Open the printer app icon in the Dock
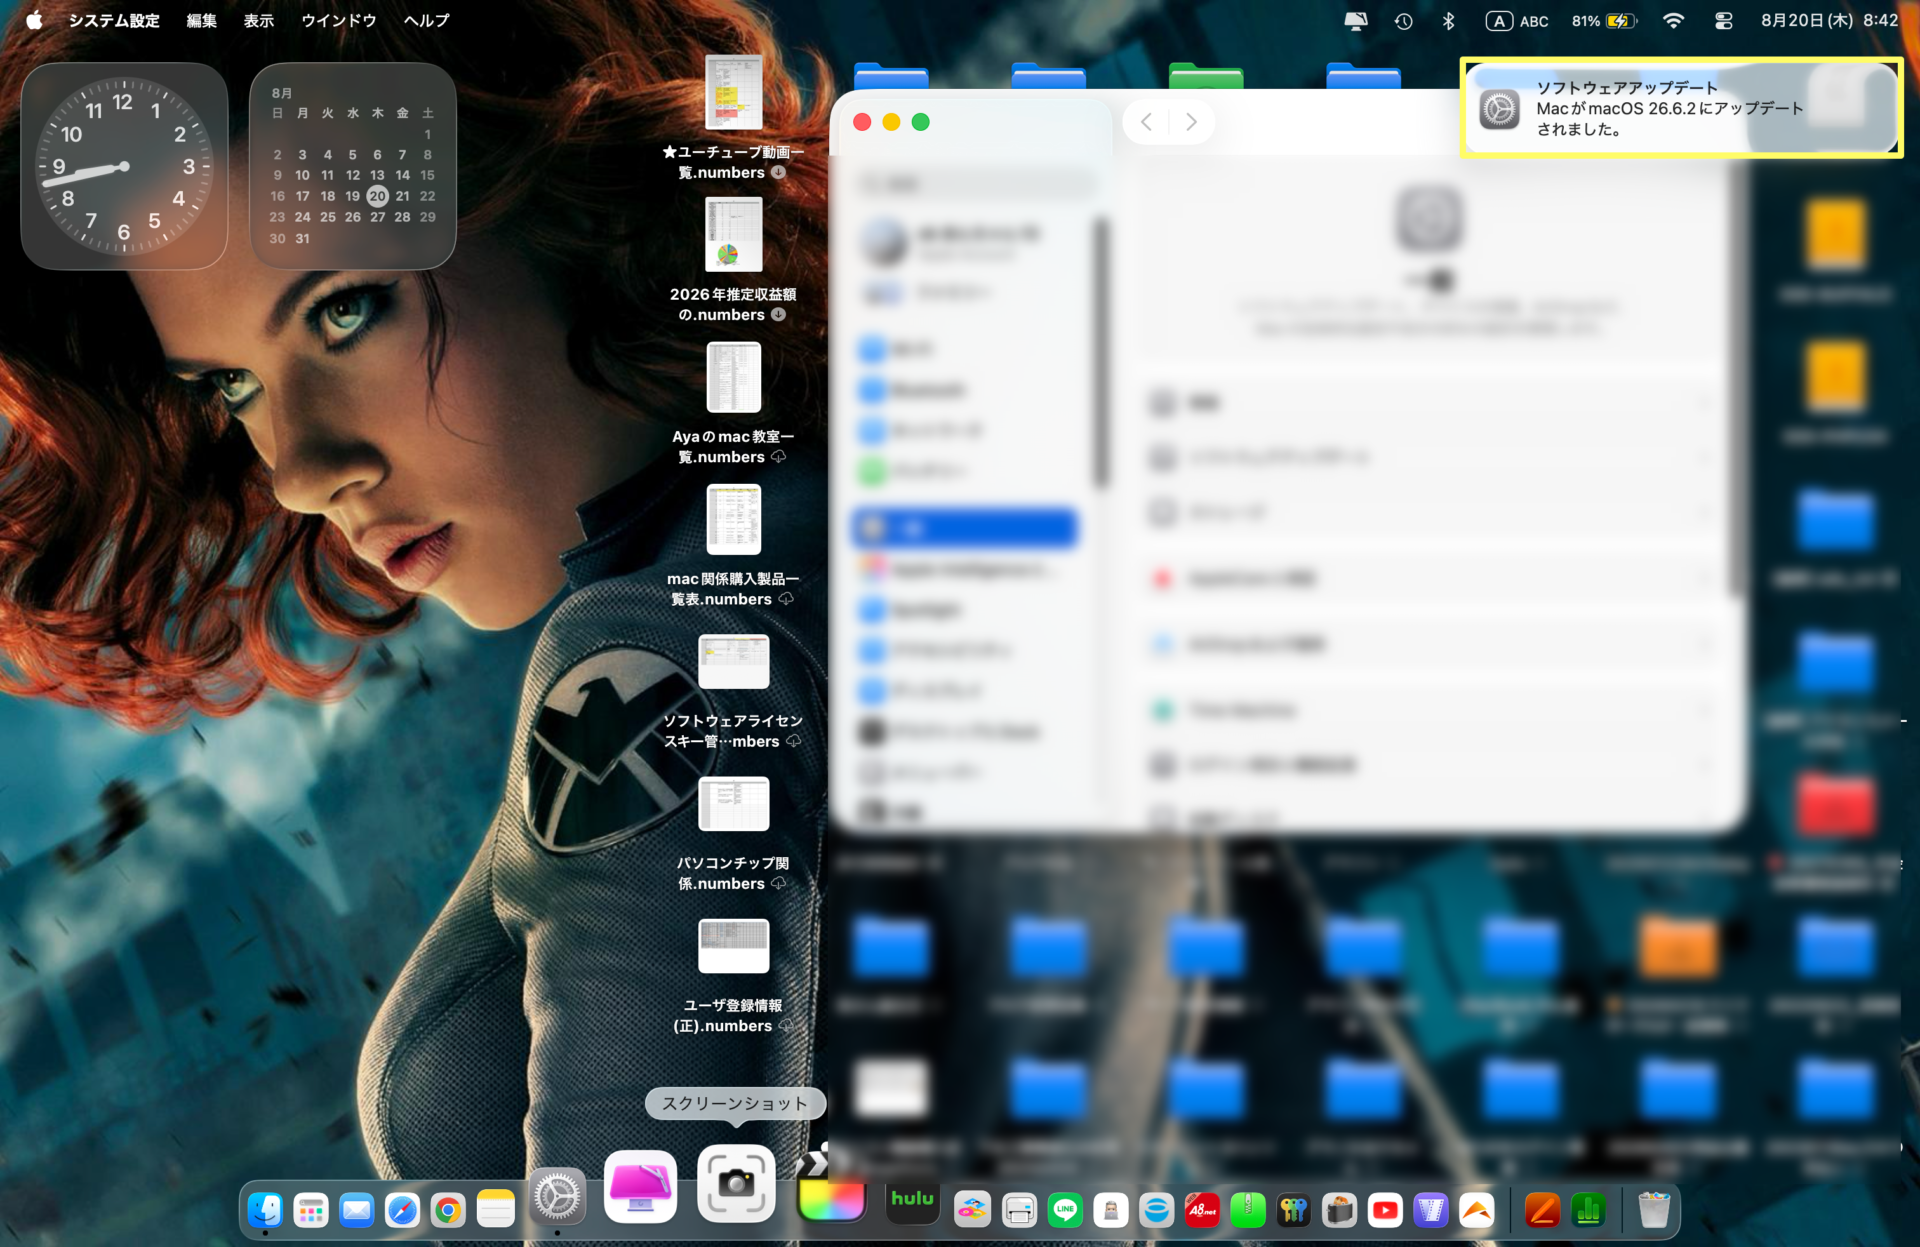Viewport: 1920px width, 1247px height. (1019, 1211)
